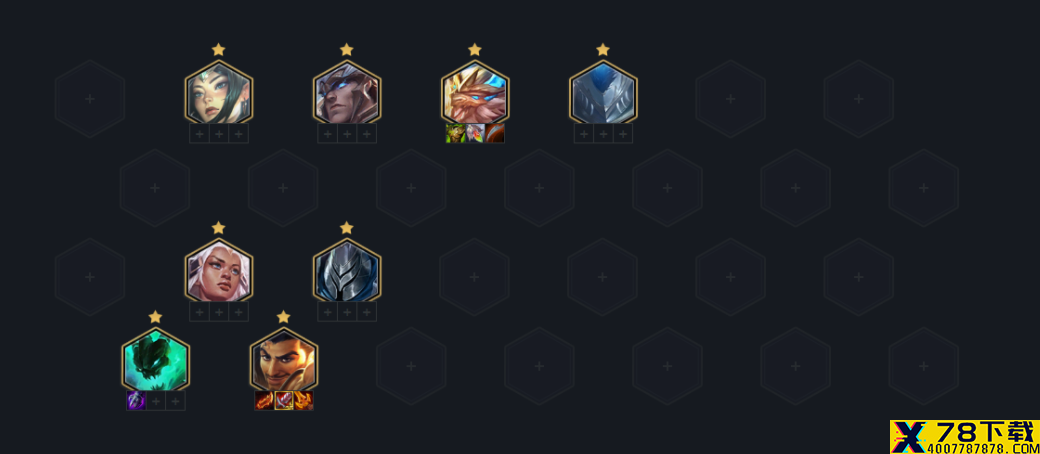The width and height of the screenshot is (1040, 454).
Task: Click the empty bottom-right hexagon board slot
Action: point(923,366)
